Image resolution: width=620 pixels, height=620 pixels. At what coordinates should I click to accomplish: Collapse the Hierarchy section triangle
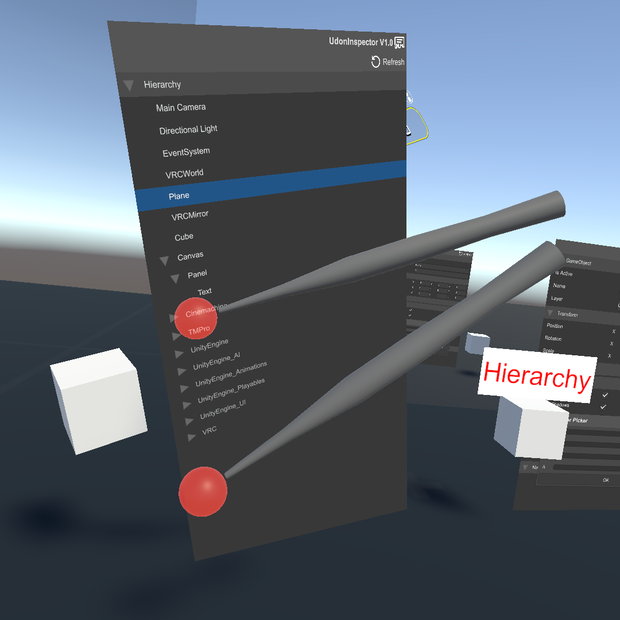click(x=129, y=85)
